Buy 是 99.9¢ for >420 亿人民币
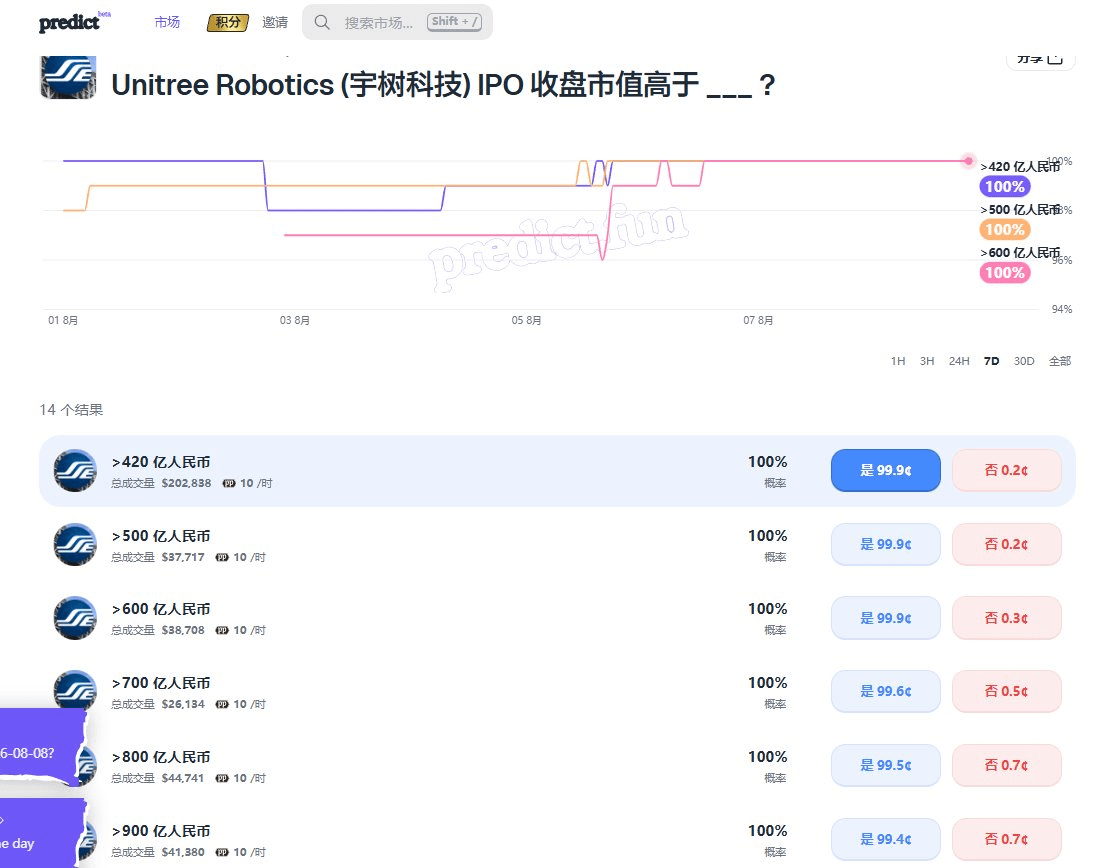1096x868 pixels. (886, 470)
